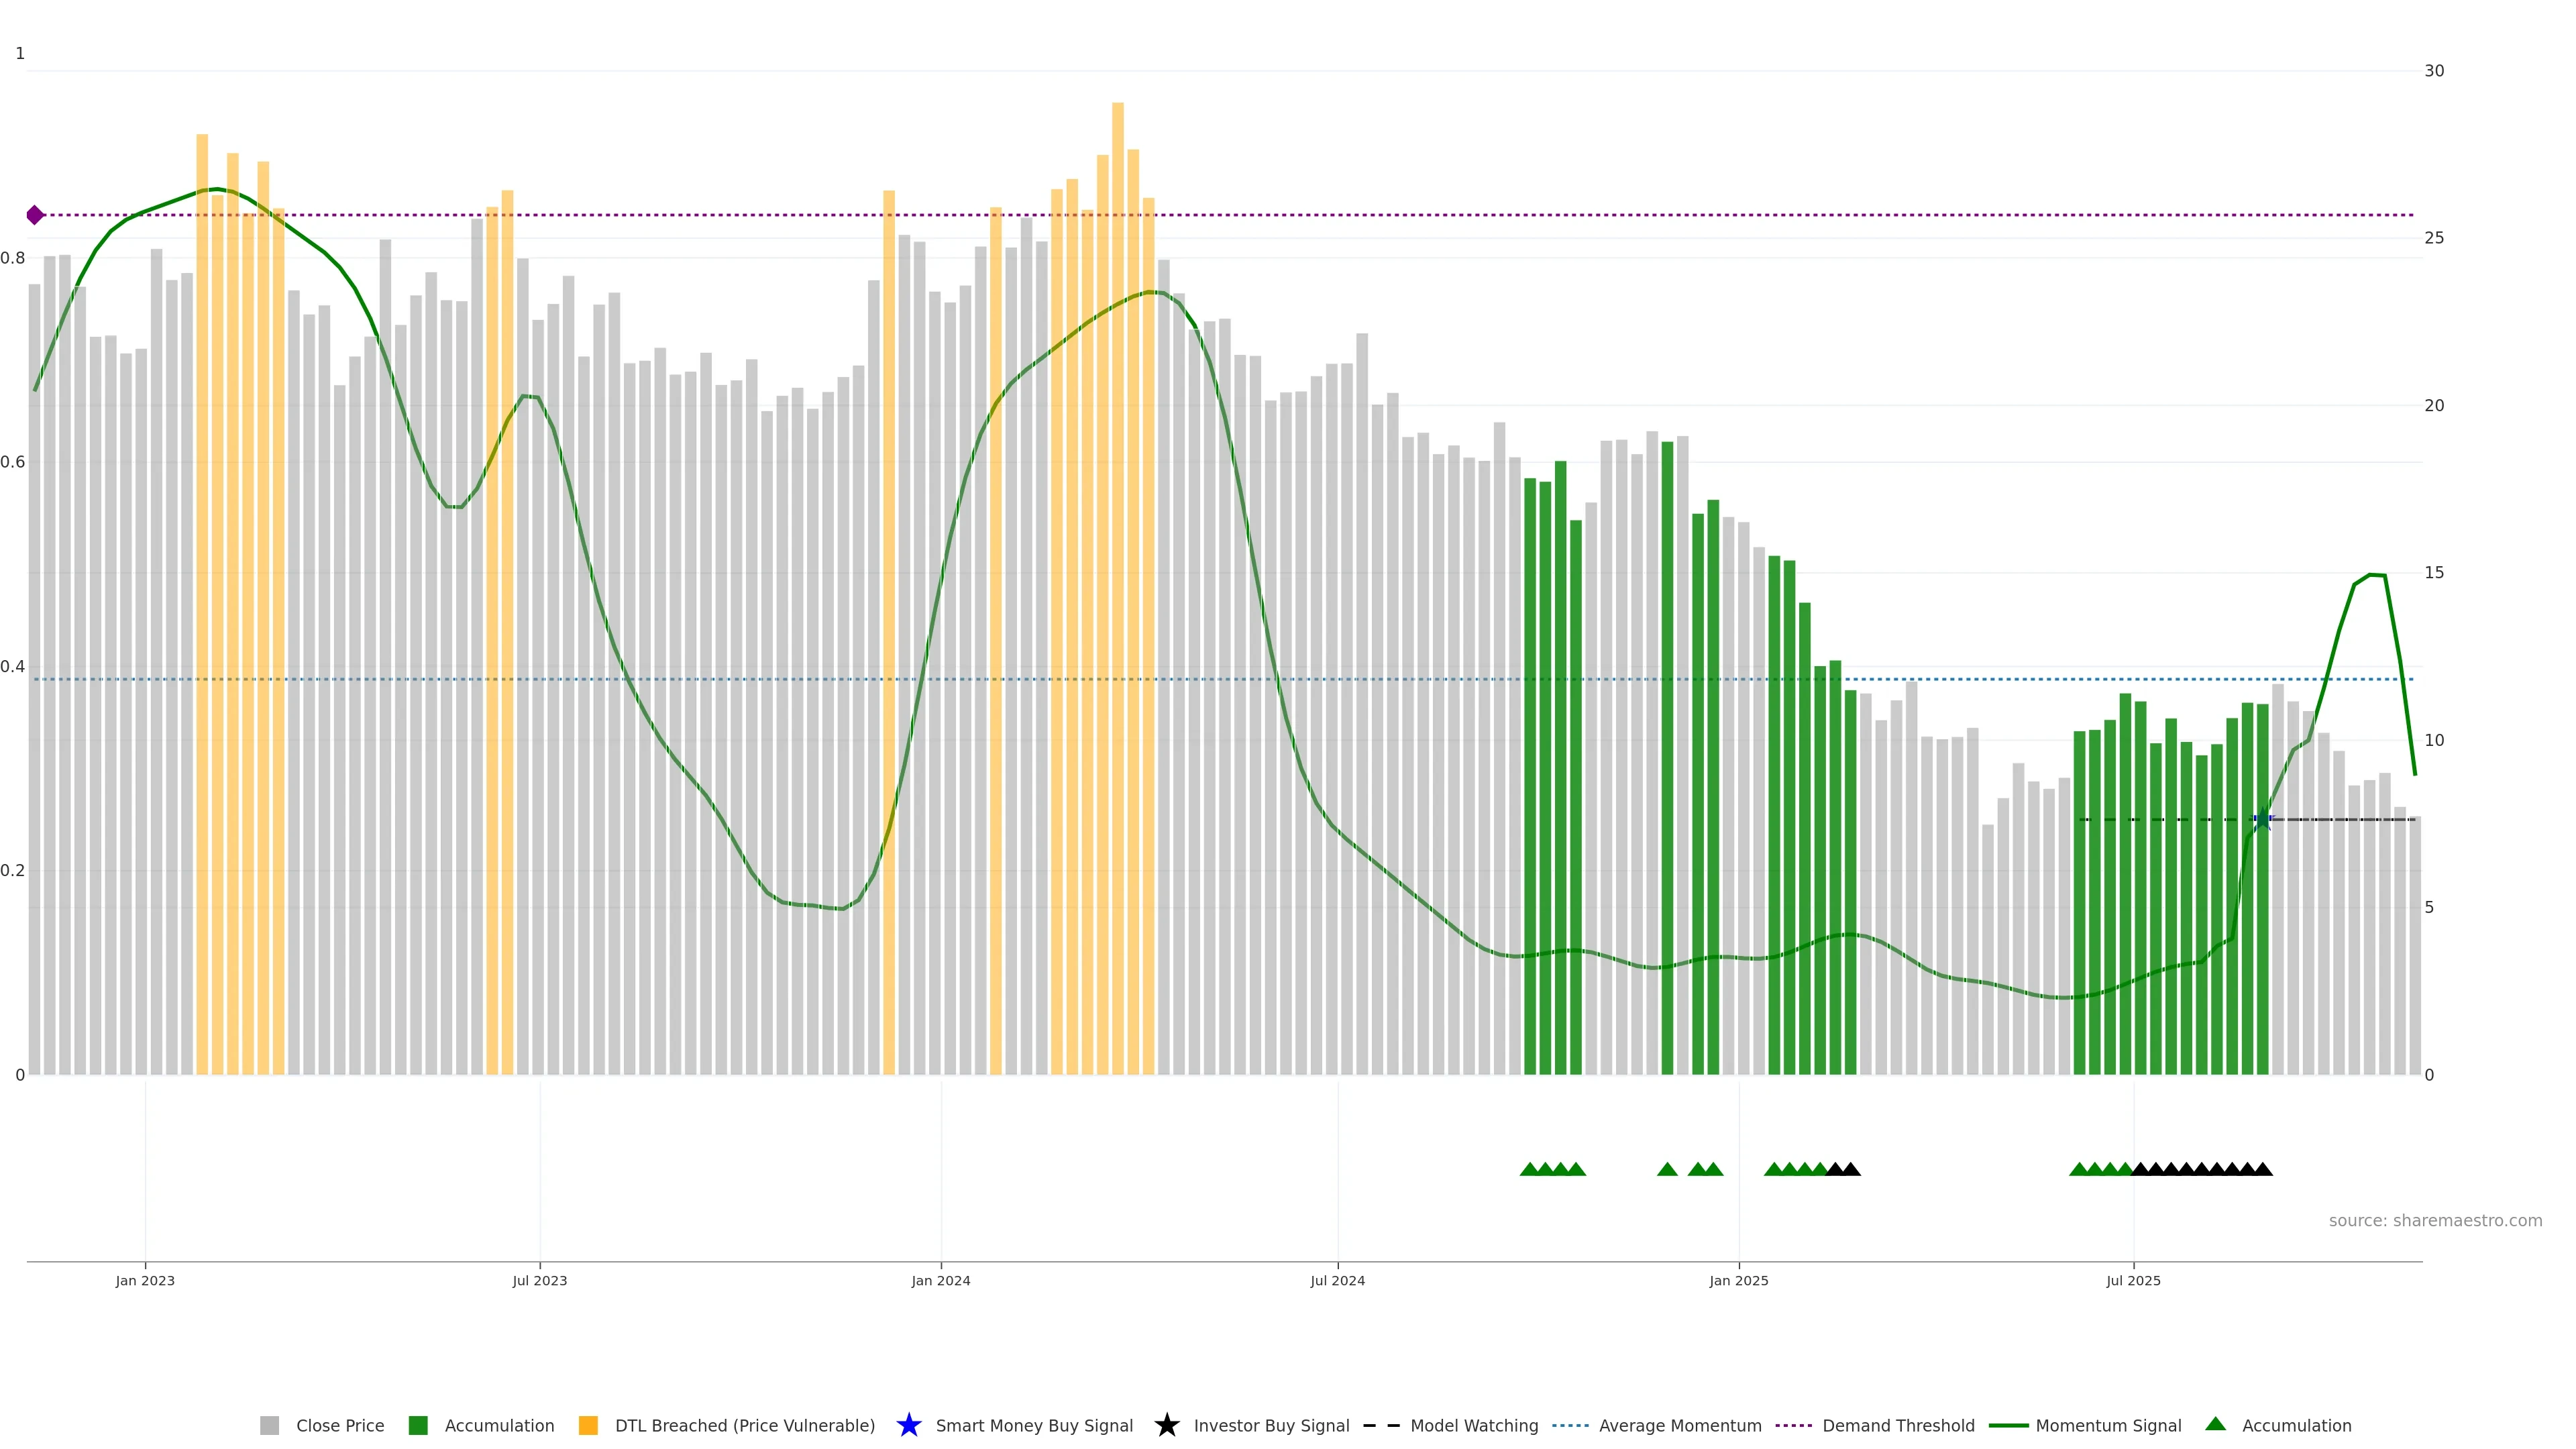The width and height of the screenshot is (2576, 1449).
Task: Click the purple Demand Threshold dotted legend icon
Action: click(1794, 1425)
